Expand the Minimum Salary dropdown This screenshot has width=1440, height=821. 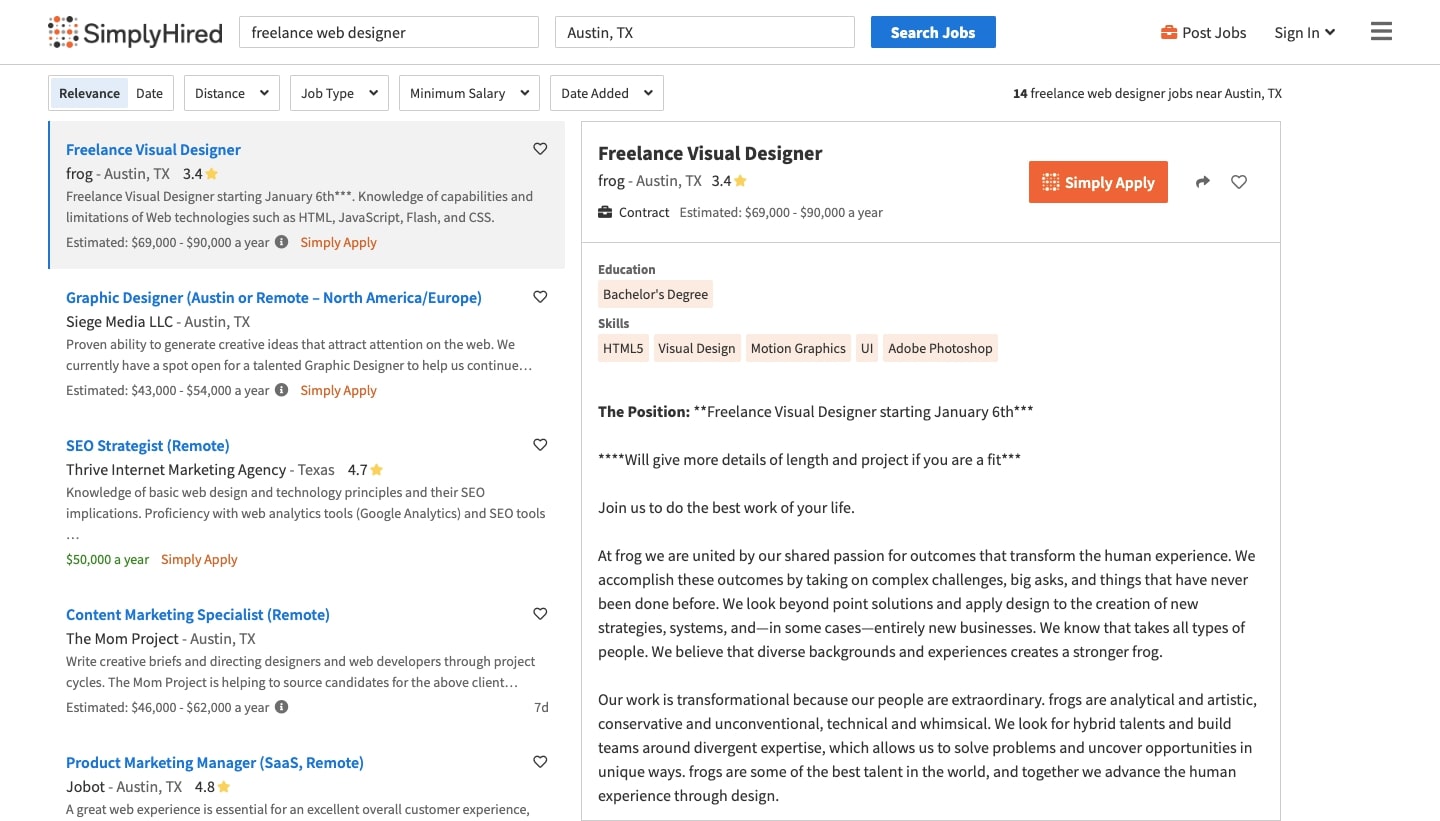(x=469, y=93)
